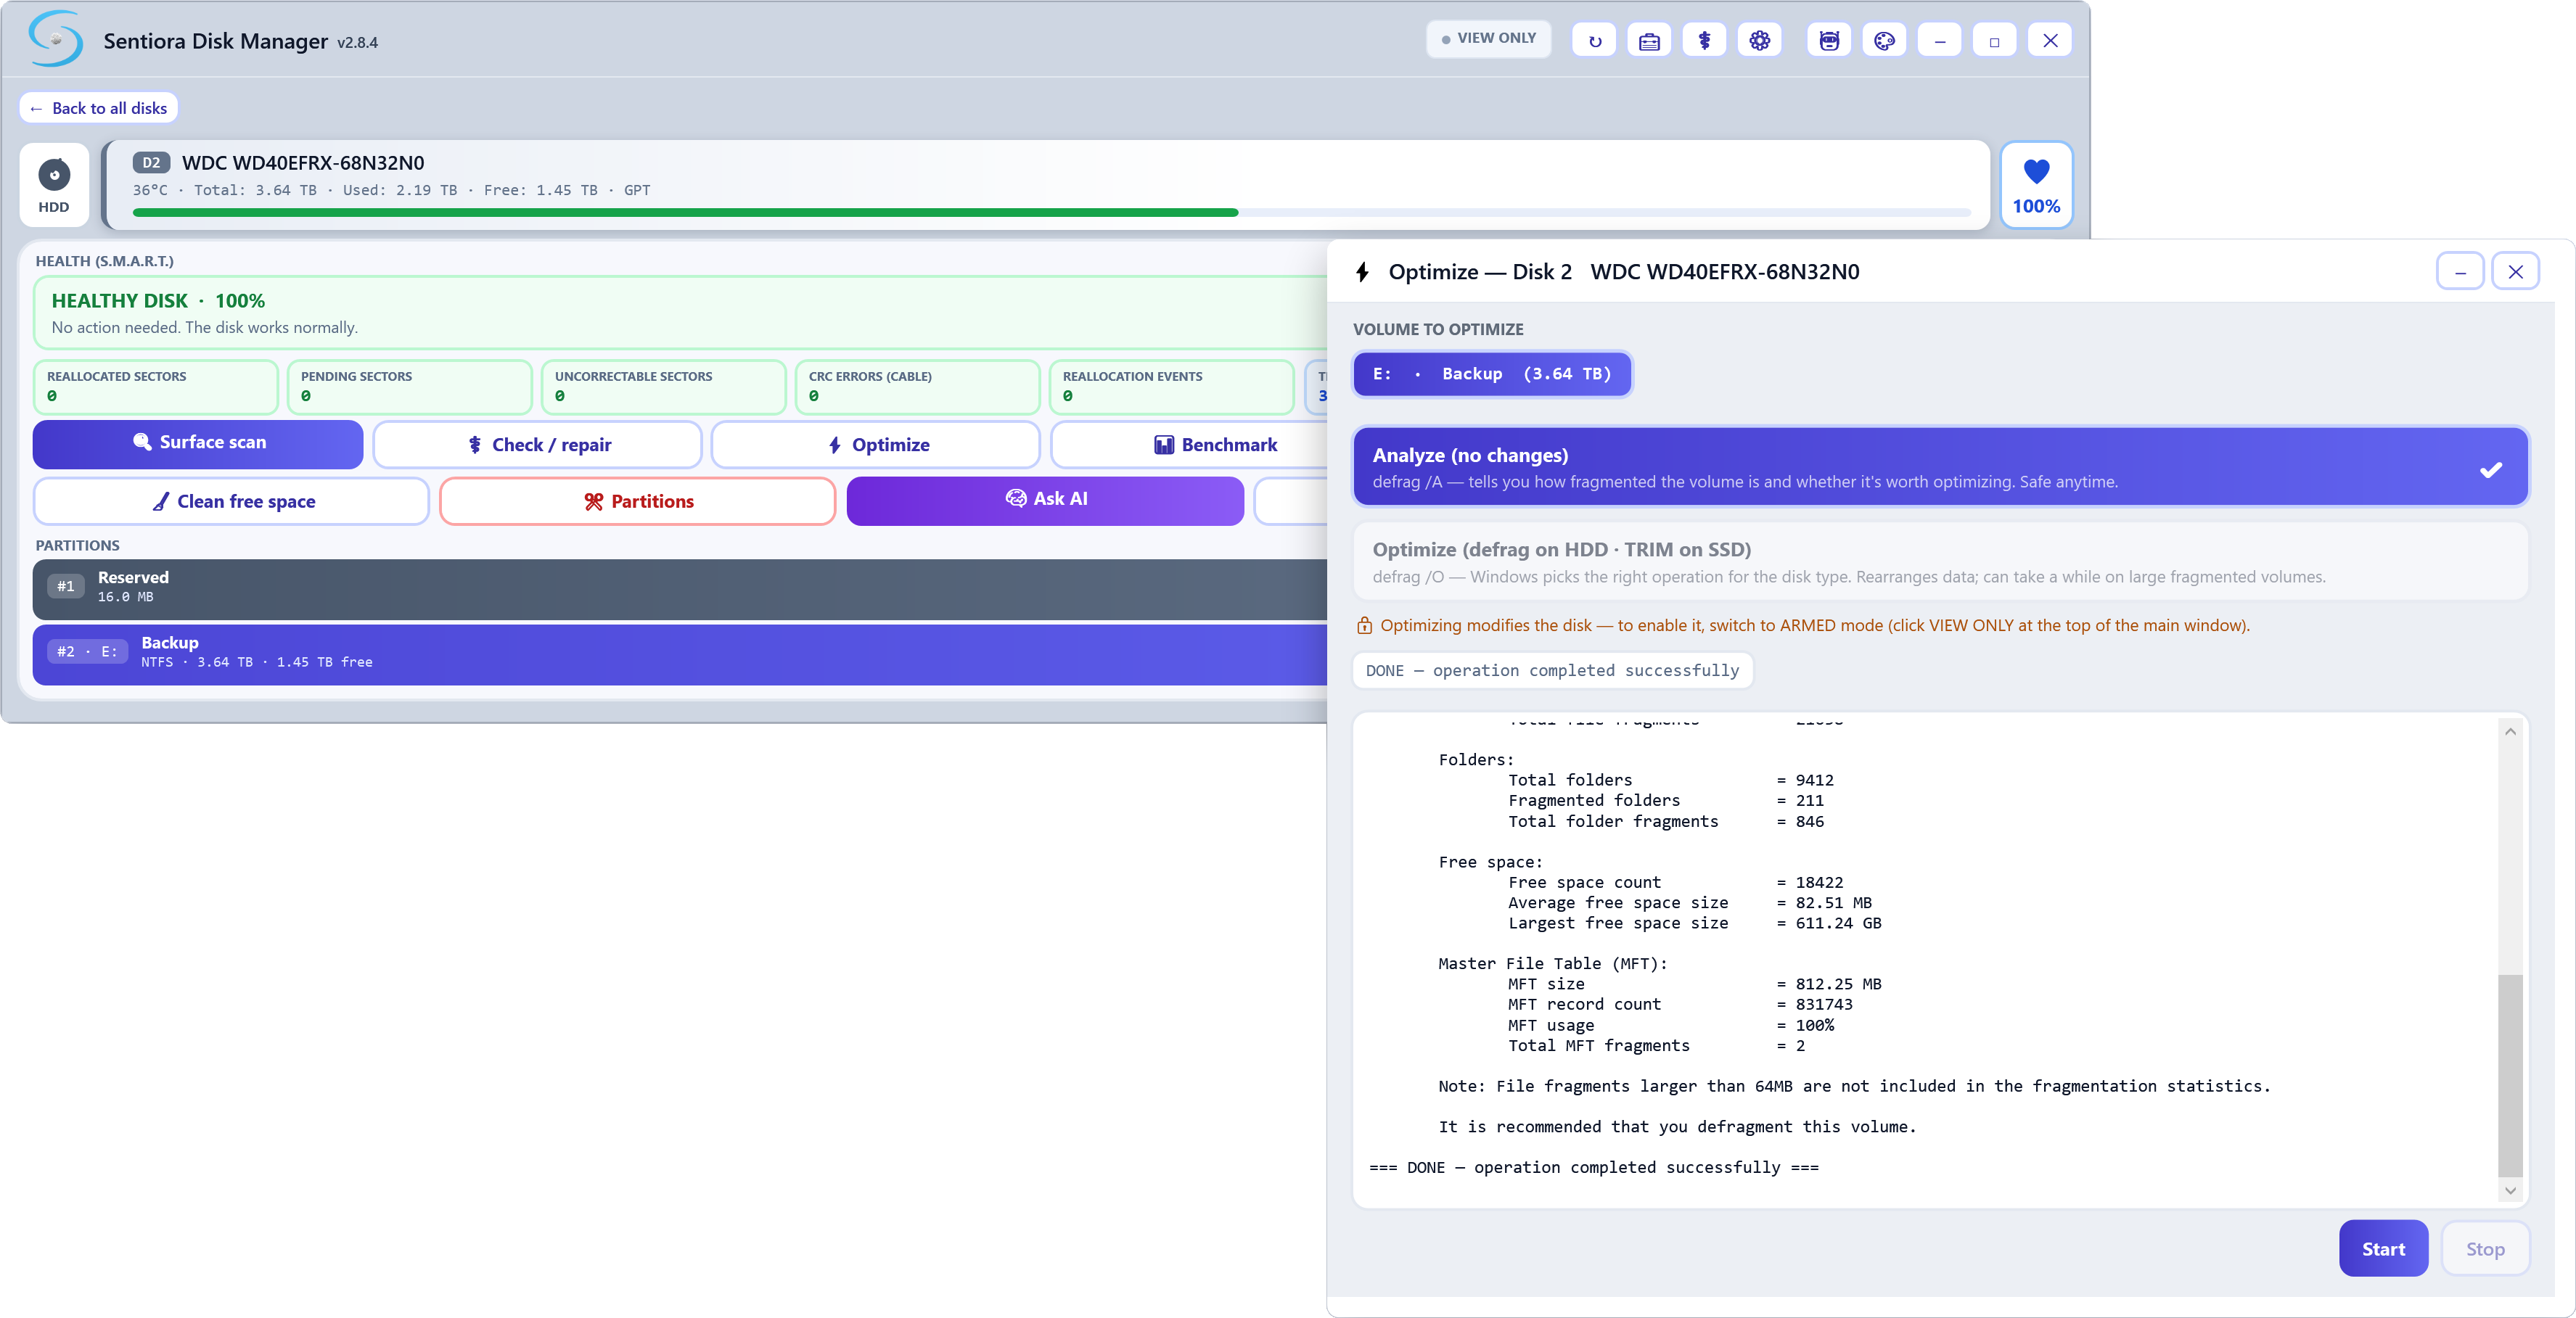Click the medical staff icon button
Image resolution: width=2576 pixels, height=1318 pixels.
[1704, 41]
